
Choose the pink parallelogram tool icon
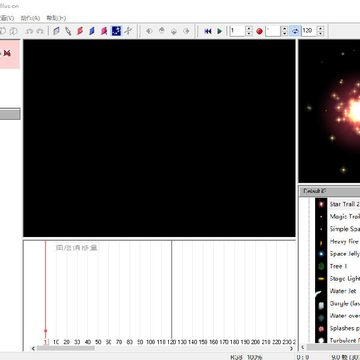[x=104, y=31]
